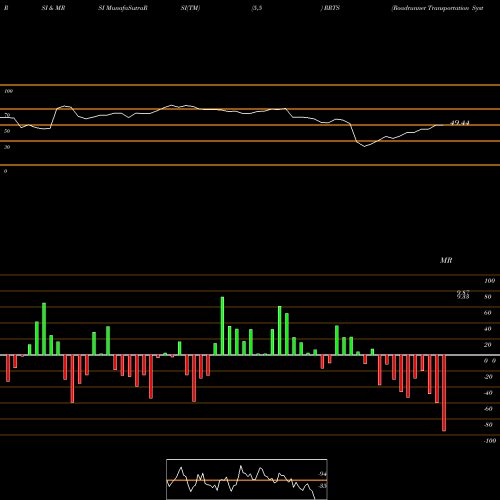Click the Roadrunner Transportation company name

click(437, 8)
